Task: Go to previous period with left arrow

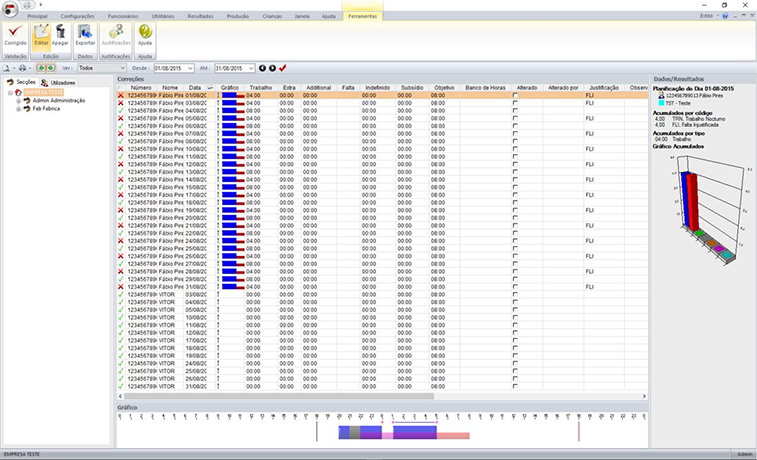Action: point(262,69)
